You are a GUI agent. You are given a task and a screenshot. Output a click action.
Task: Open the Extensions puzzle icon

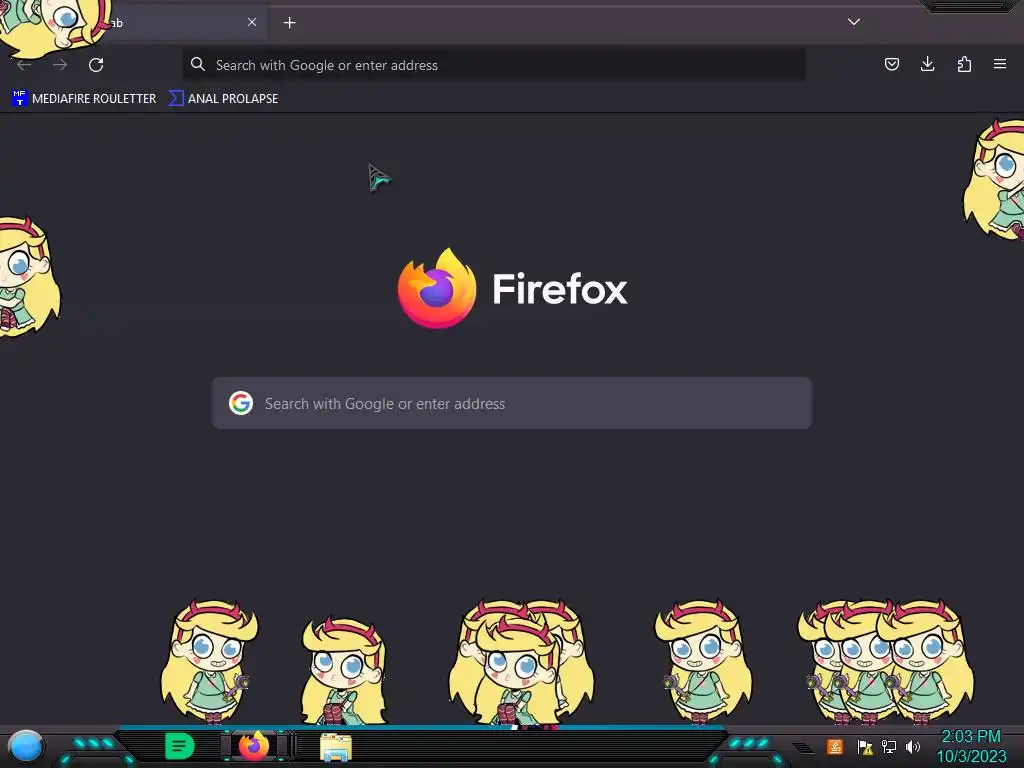coord(964,64)
